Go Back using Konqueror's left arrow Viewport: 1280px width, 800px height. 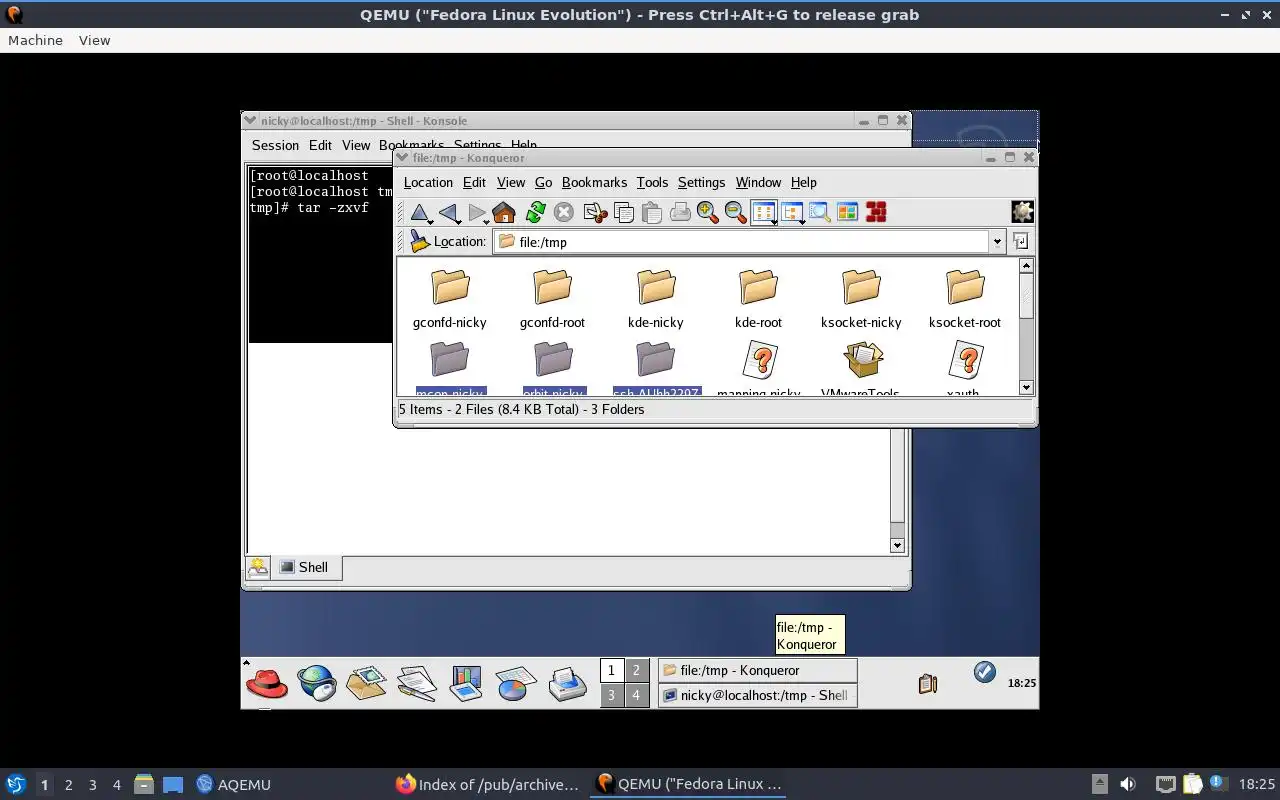448,212
